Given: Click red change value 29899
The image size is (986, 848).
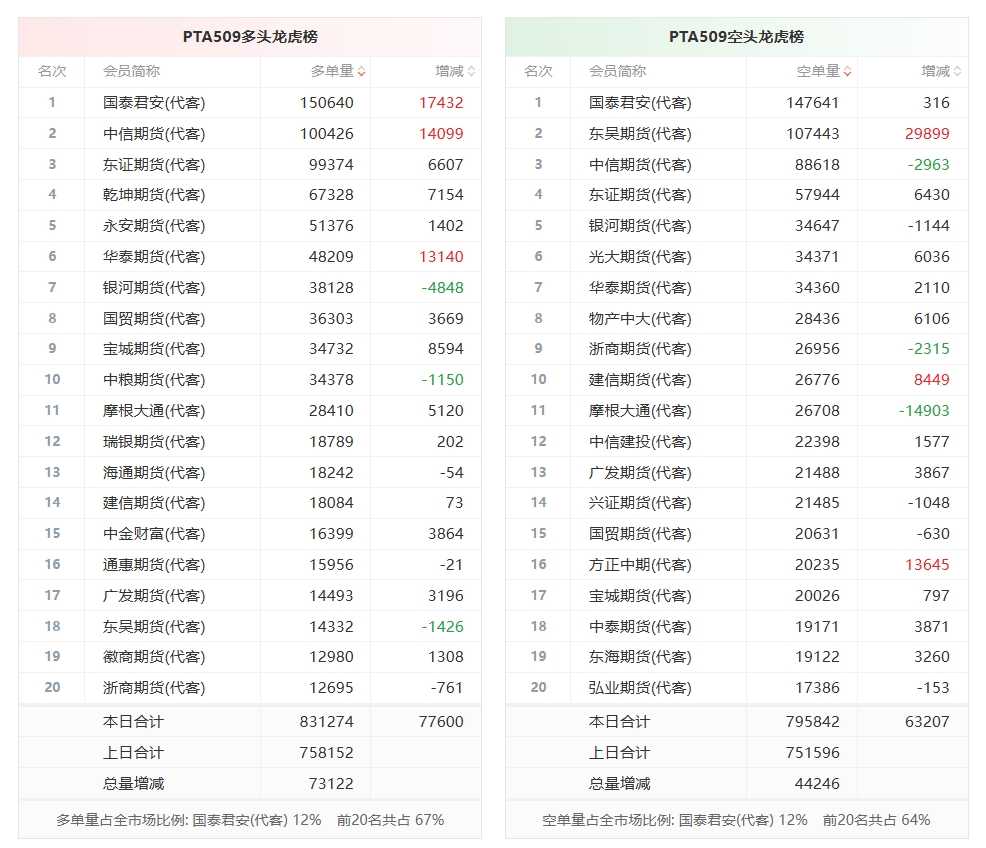Looking at the screenshot, I should coord(927,133).
